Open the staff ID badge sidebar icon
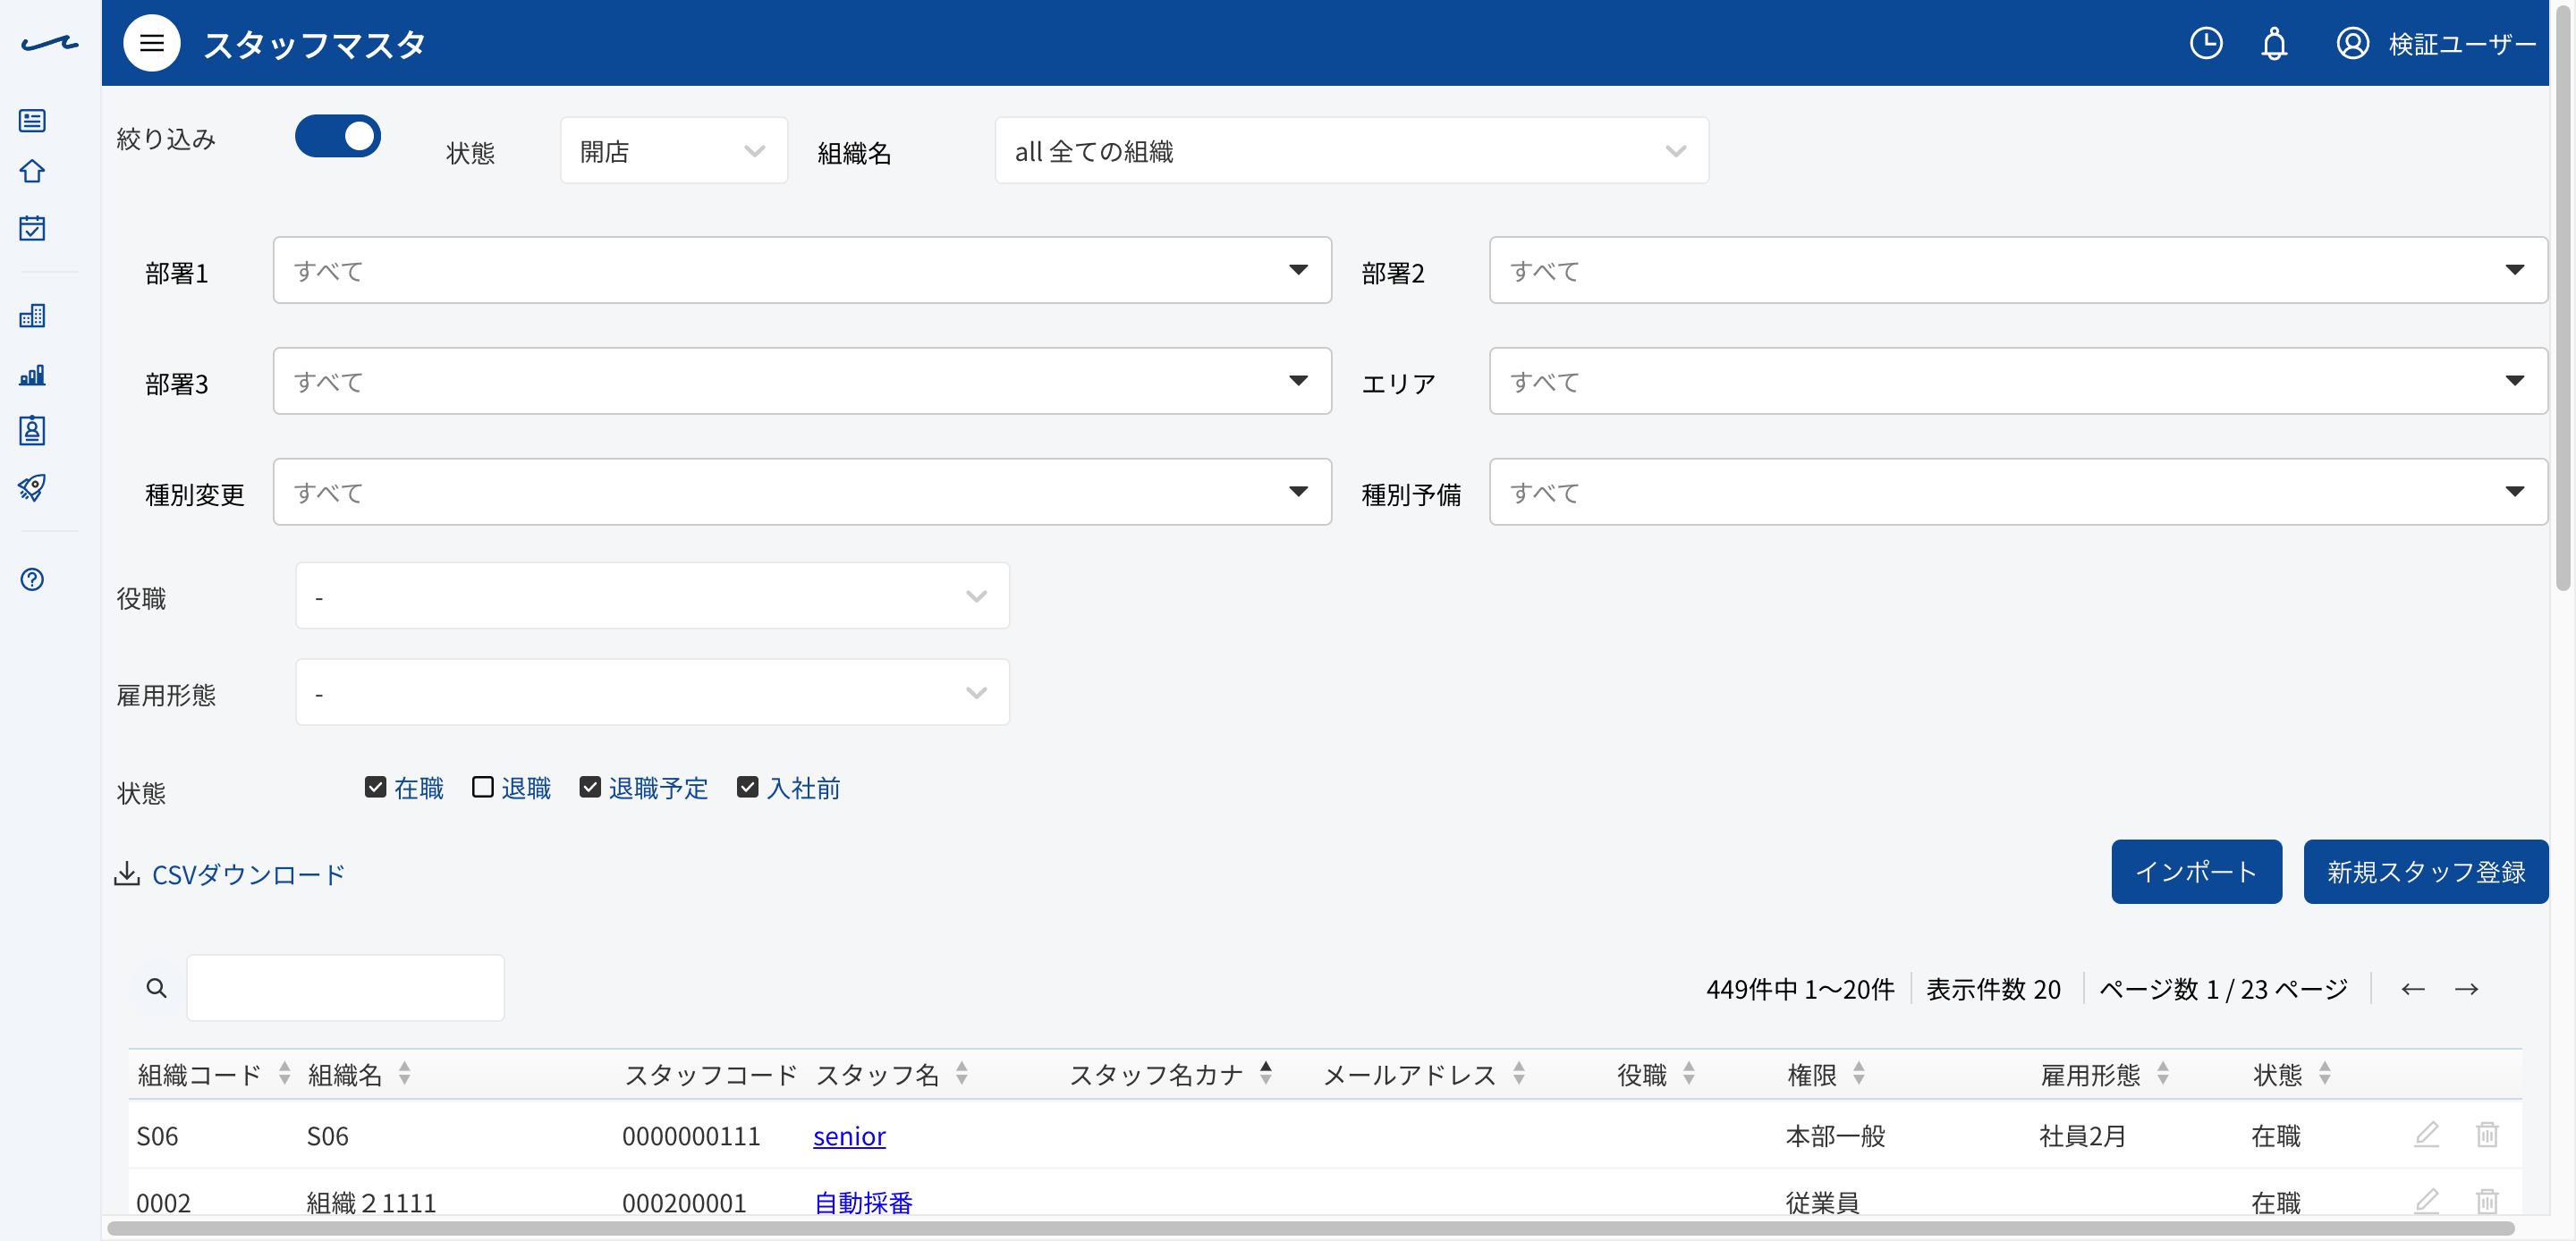Viewport: 2576px width, 1241px height. (x=32, y=430)
